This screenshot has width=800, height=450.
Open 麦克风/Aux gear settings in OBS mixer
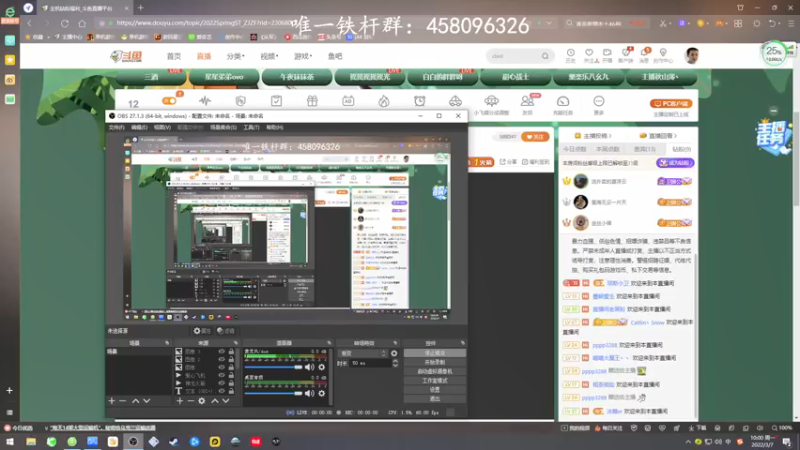pyautogui.click(x=321, y=367)
